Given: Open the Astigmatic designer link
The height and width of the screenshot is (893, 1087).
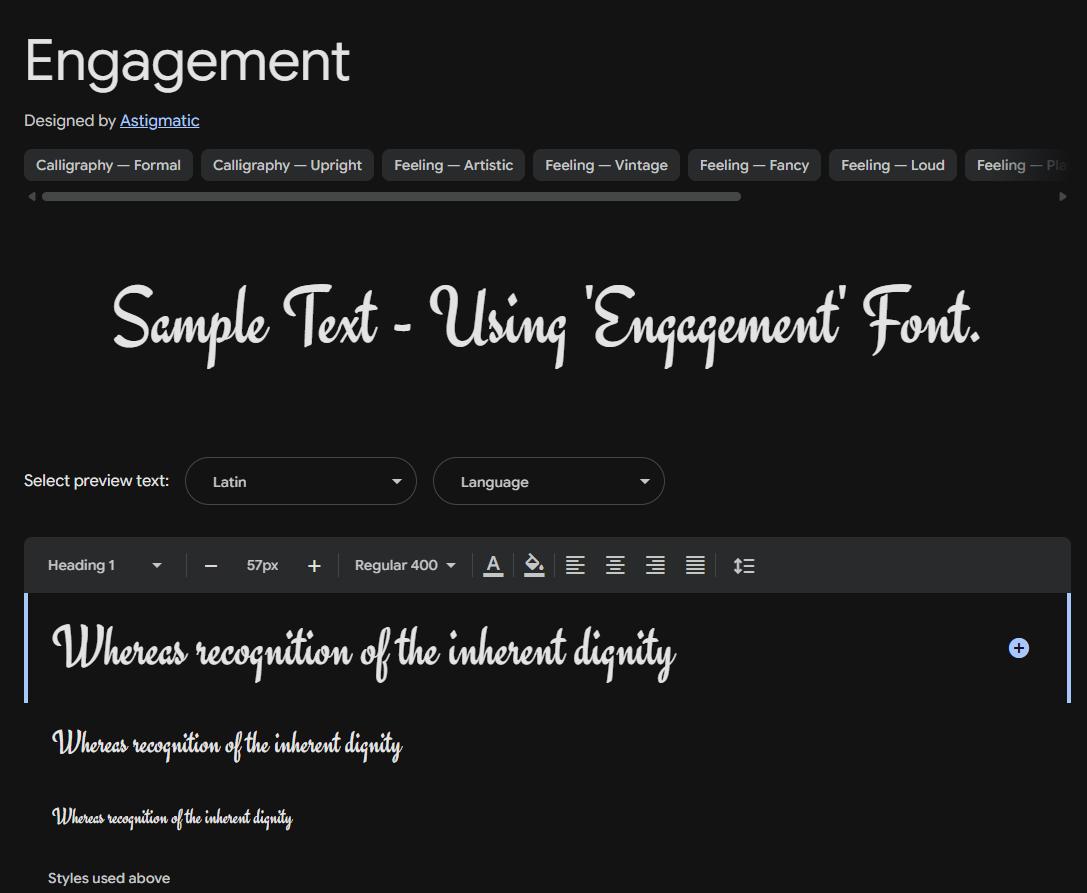Looking at the screenshot, I should point(159,121).
